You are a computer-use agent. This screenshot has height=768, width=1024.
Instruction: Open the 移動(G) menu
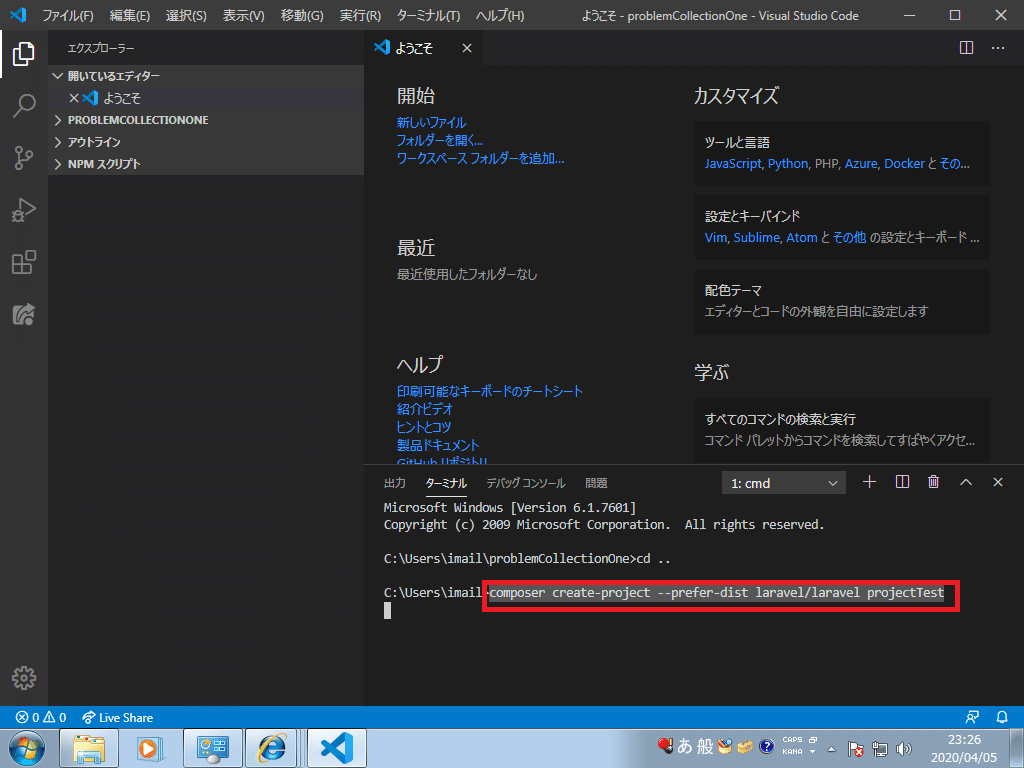click(x=302, y=15)
